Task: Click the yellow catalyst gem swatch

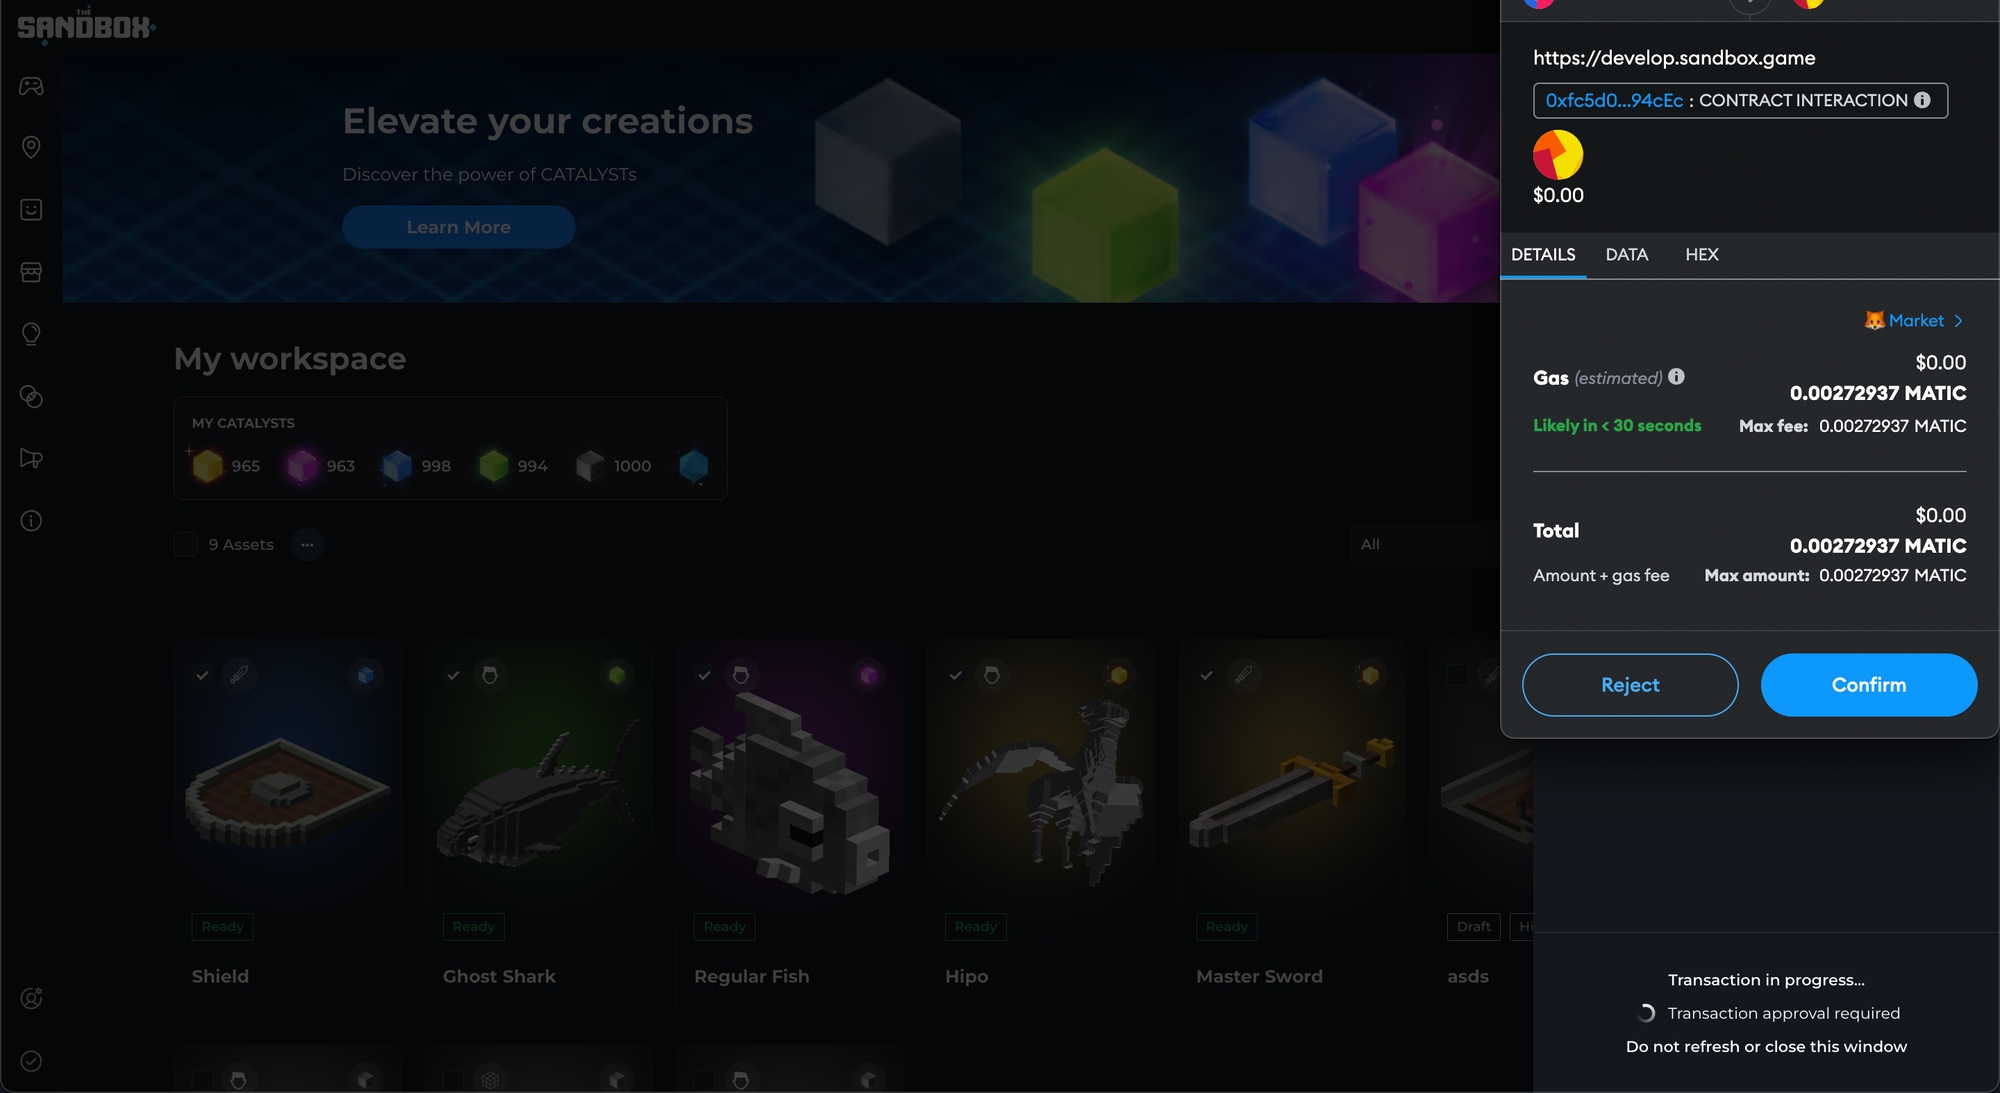Action: pyautogui.click(x=208, y=465)
